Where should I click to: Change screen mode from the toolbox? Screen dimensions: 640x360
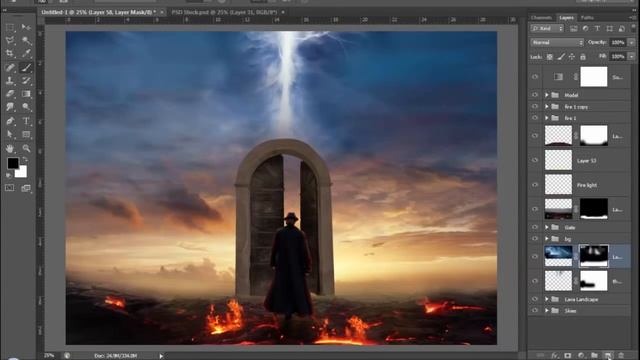click(x=26, y=188)
